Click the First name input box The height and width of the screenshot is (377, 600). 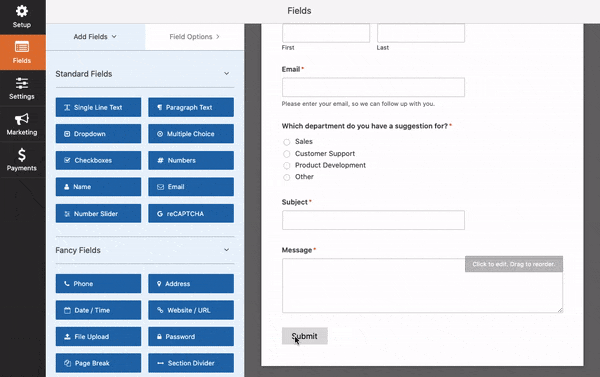[326, 33]
